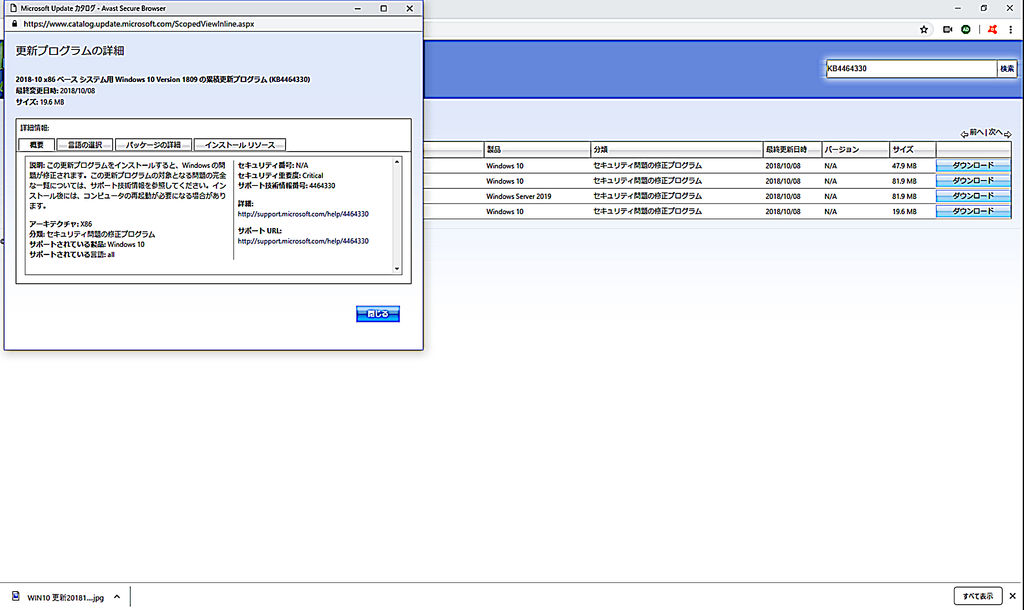Click the 更新プログラムの詳細 heading
This screenshot has height=610, width=1024.
point(70,51)
